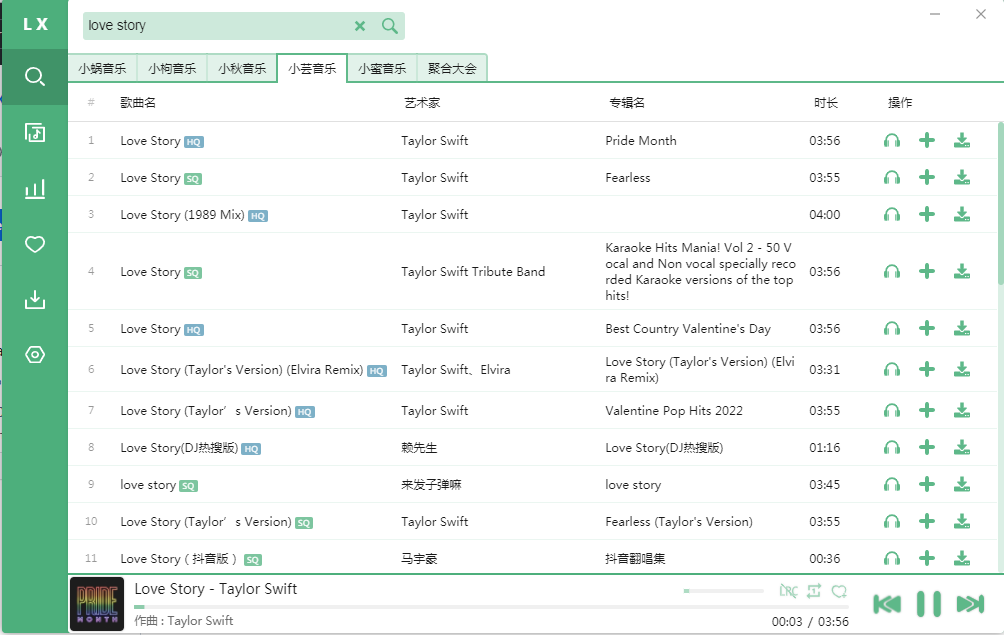Add Best Country Valentine's Day track to list
The image size is (1004, 635).
927,329
